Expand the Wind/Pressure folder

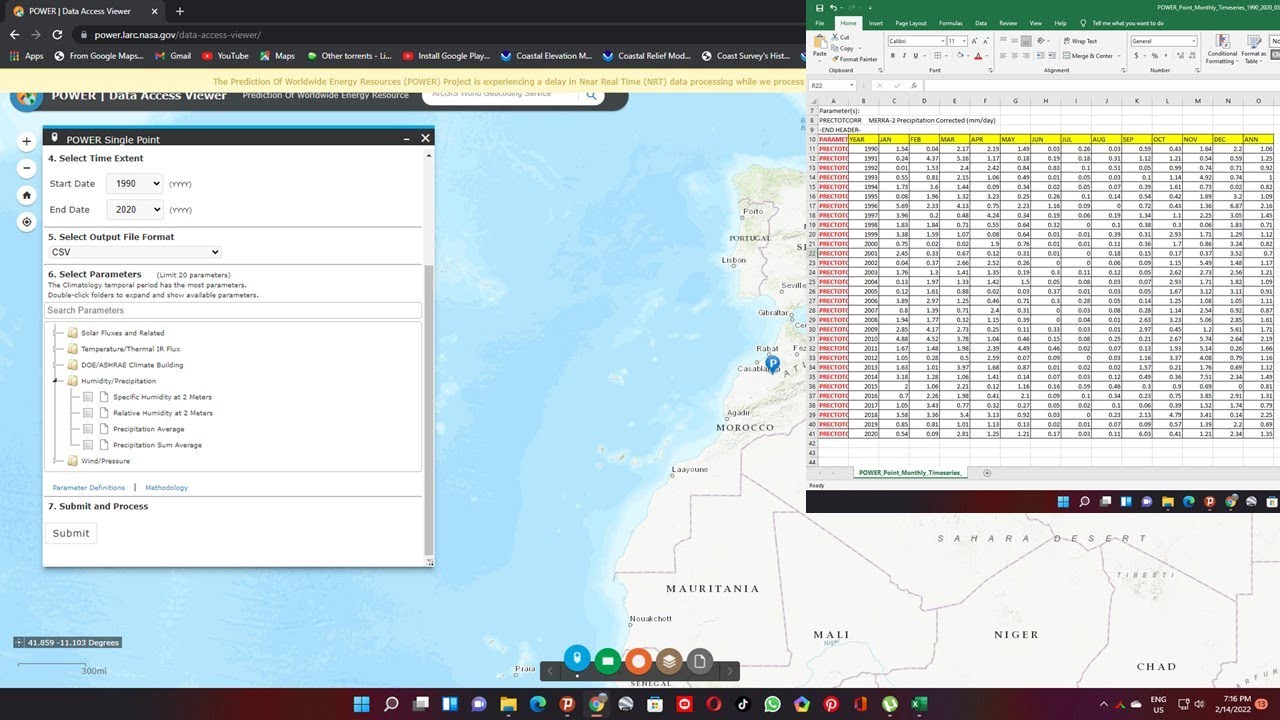56,461
